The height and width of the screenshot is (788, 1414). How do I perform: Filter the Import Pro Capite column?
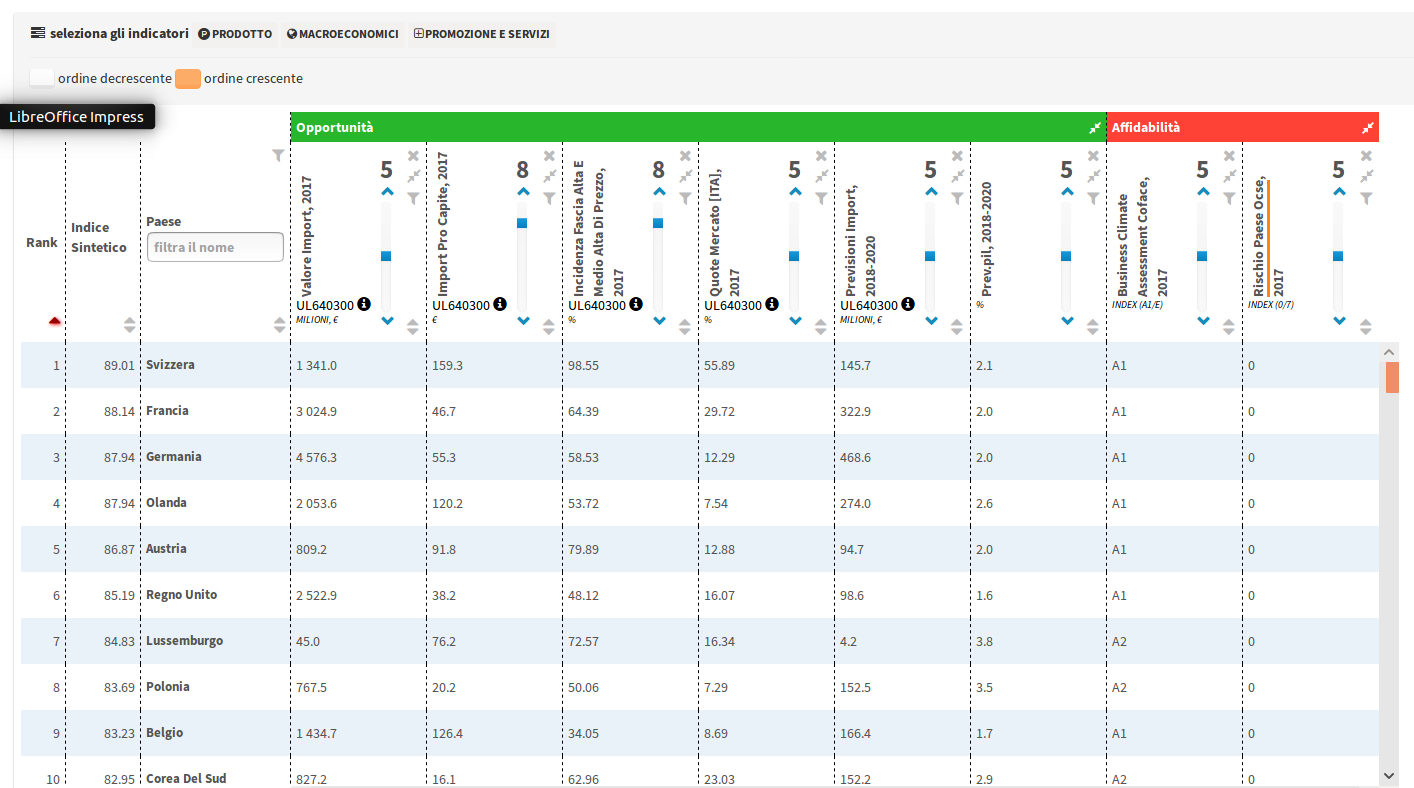click(549, 198)
